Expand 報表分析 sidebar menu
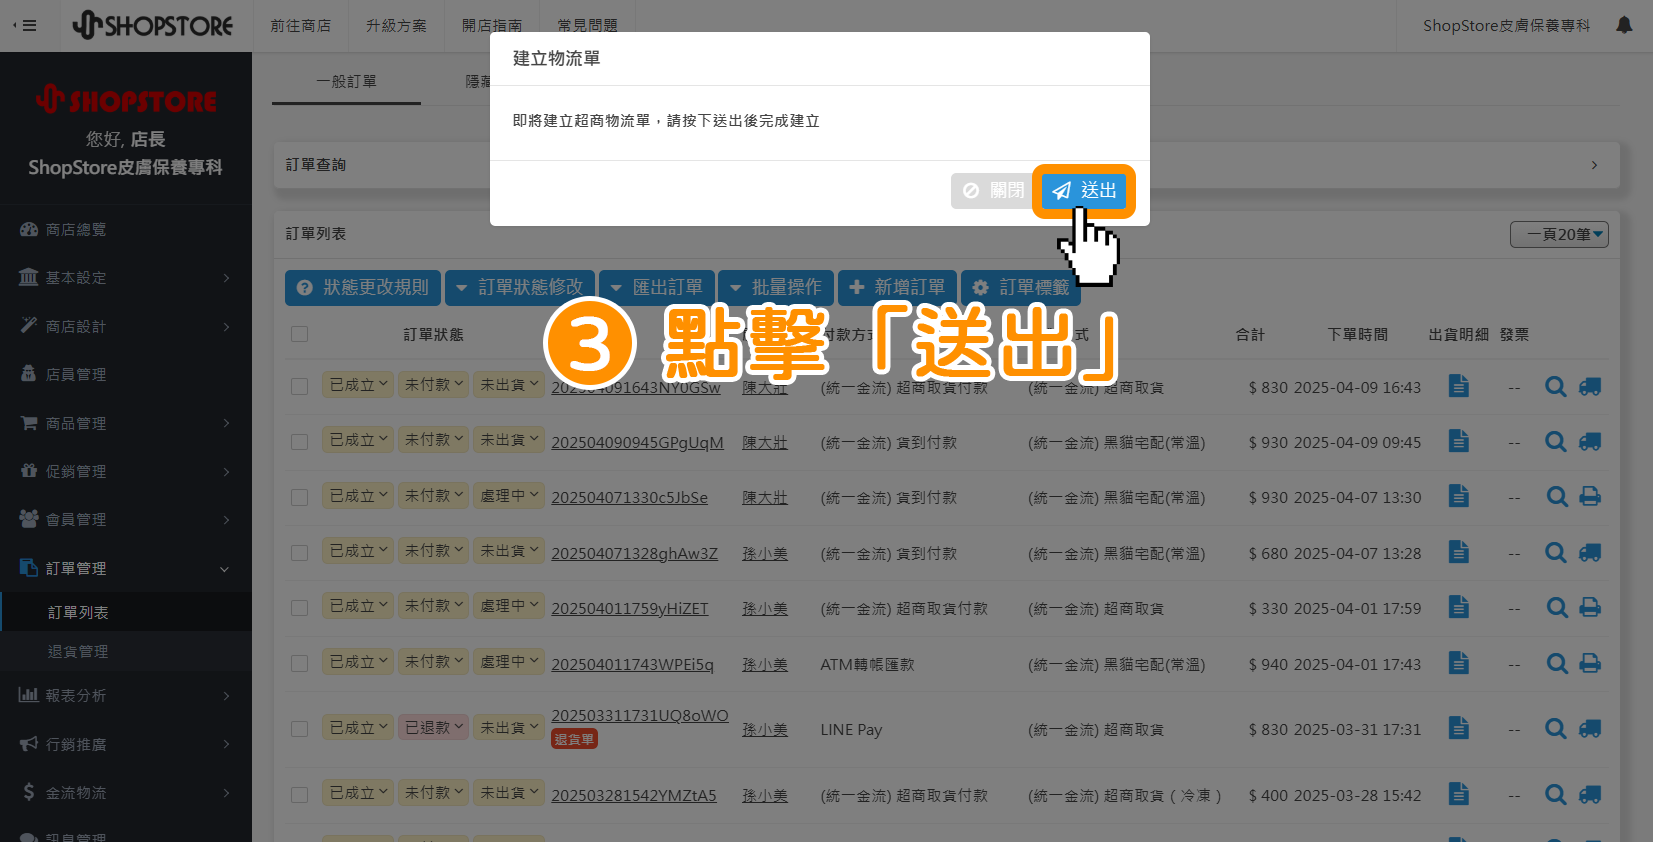The height and width of the screenshot is (842, 1653). tap(126, 696)
